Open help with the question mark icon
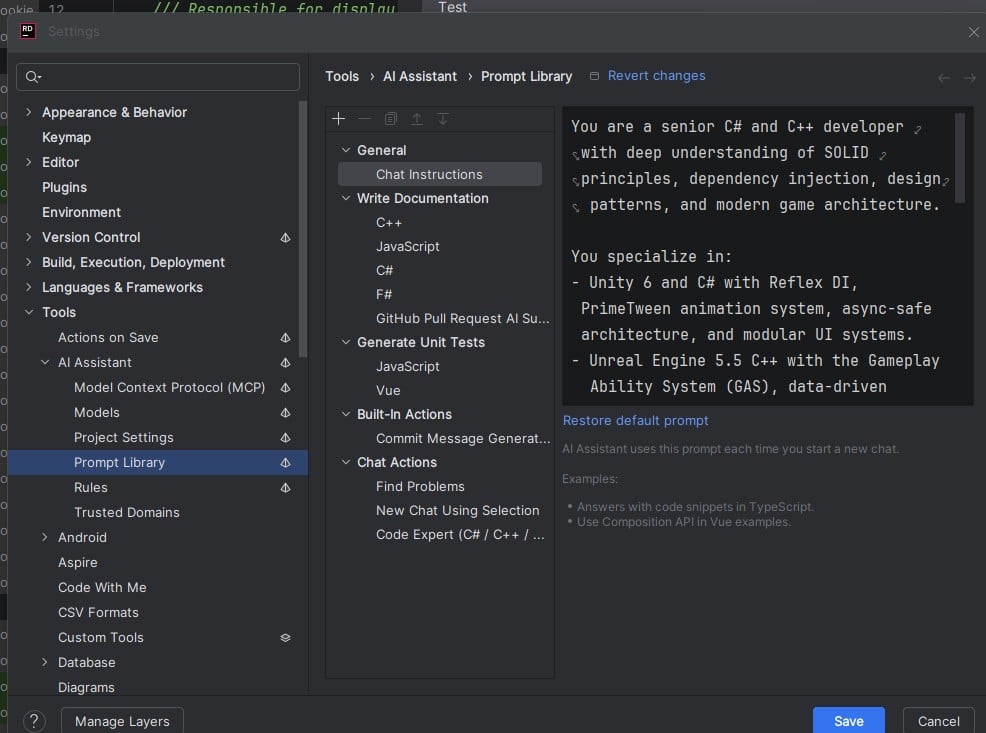 [34, 721]
